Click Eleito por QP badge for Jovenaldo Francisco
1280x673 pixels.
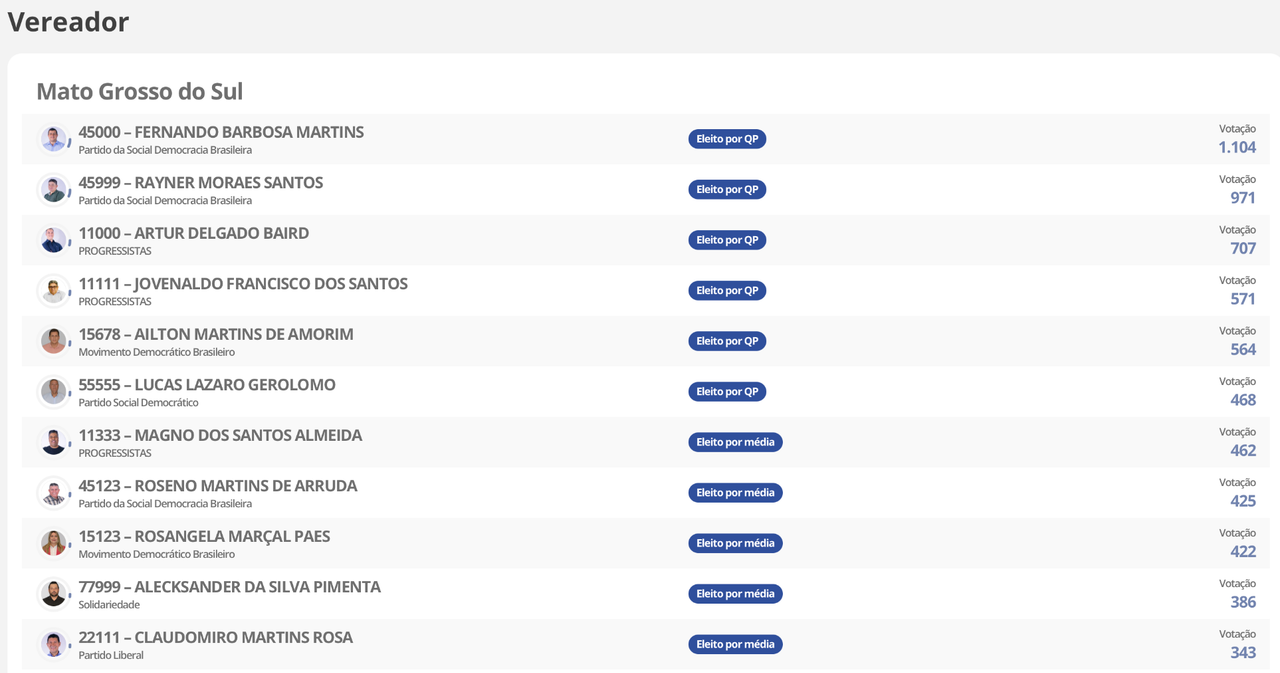click(727, 290)
